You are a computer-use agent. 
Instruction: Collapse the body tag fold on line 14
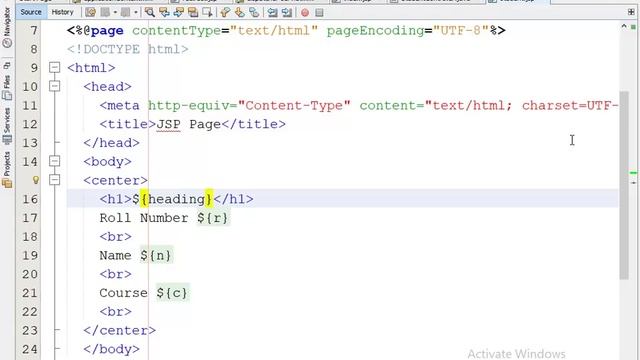[54, 161]
